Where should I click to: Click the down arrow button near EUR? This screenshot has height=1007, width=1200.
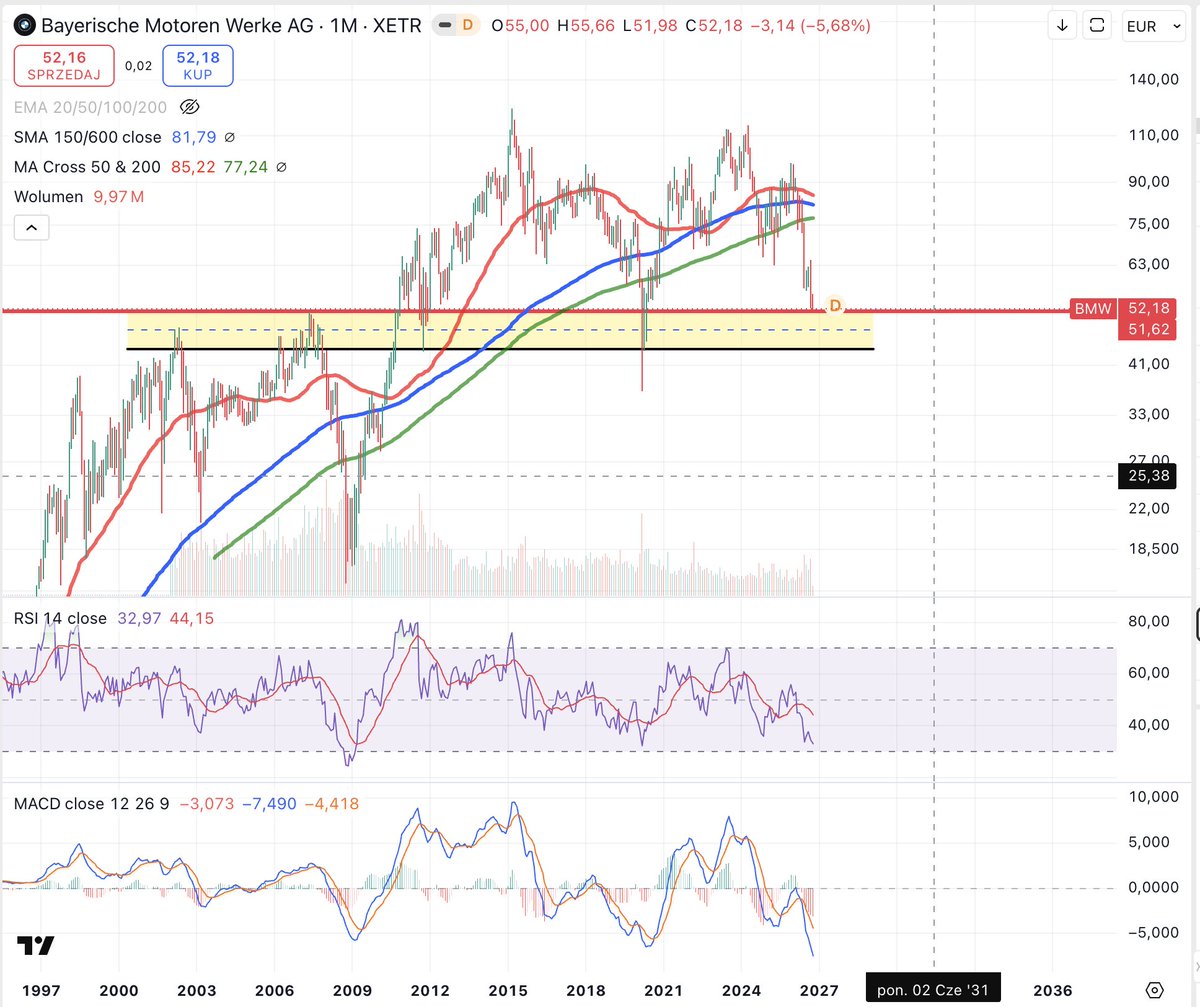coord(1063,26)
